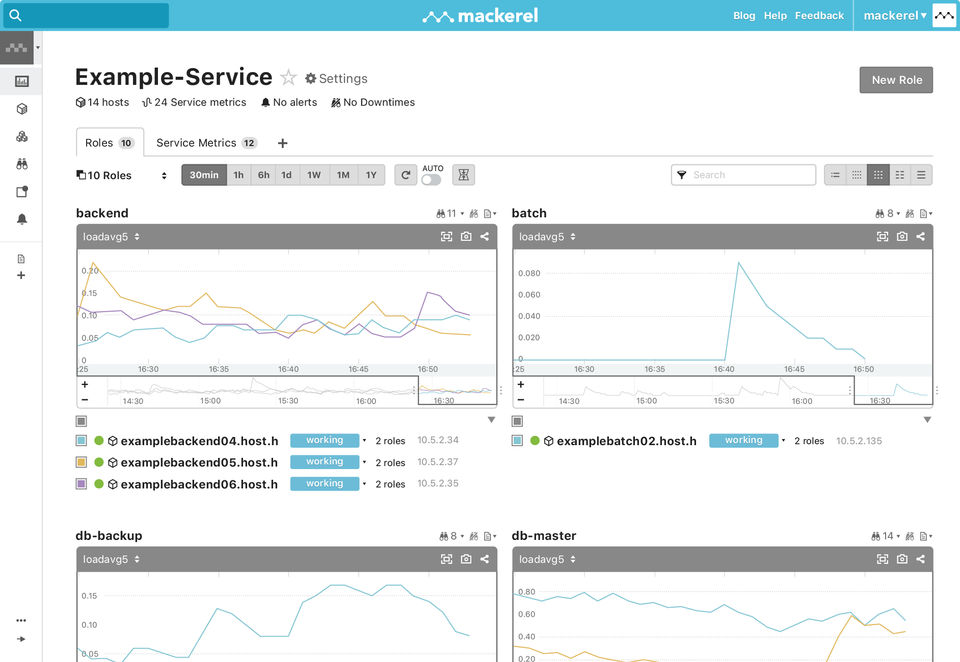Share the batch loadavg5 graph
Image resolution: width=960 pixels, height=662 pixels.
click(x=921, y=237)
